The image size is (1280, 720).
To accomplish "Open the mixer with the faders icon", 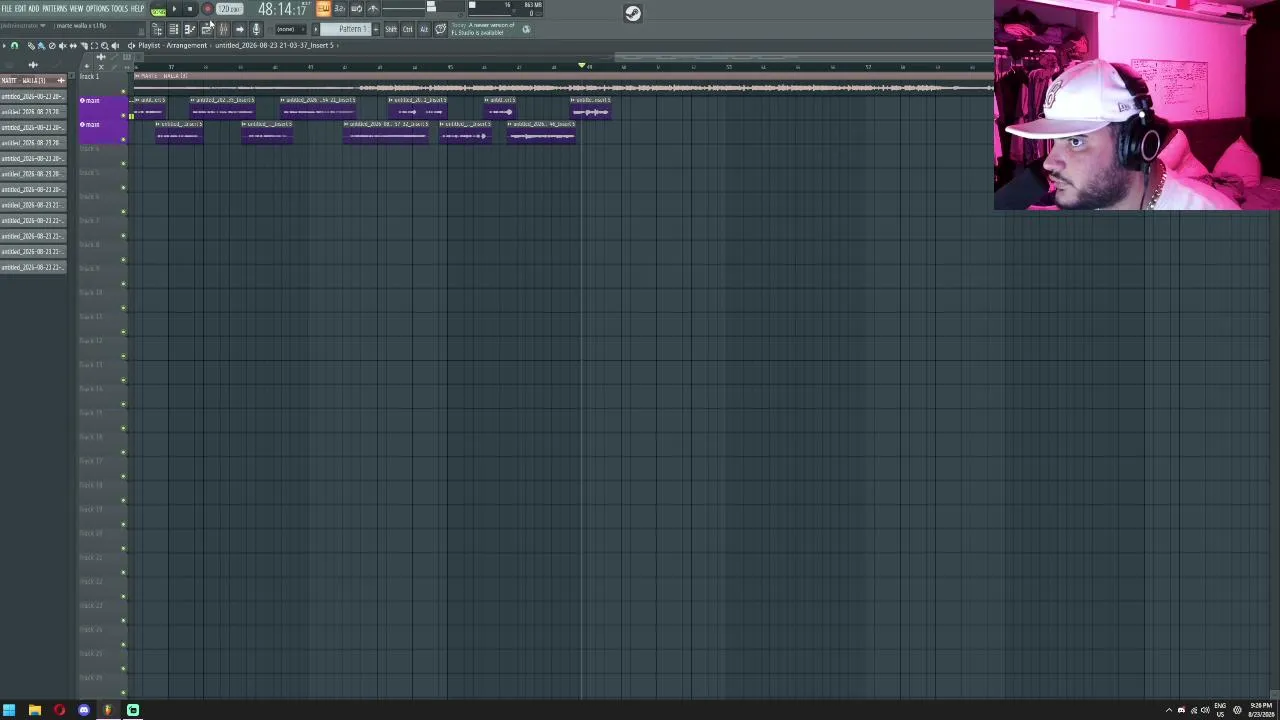I will tap(223, 29).
